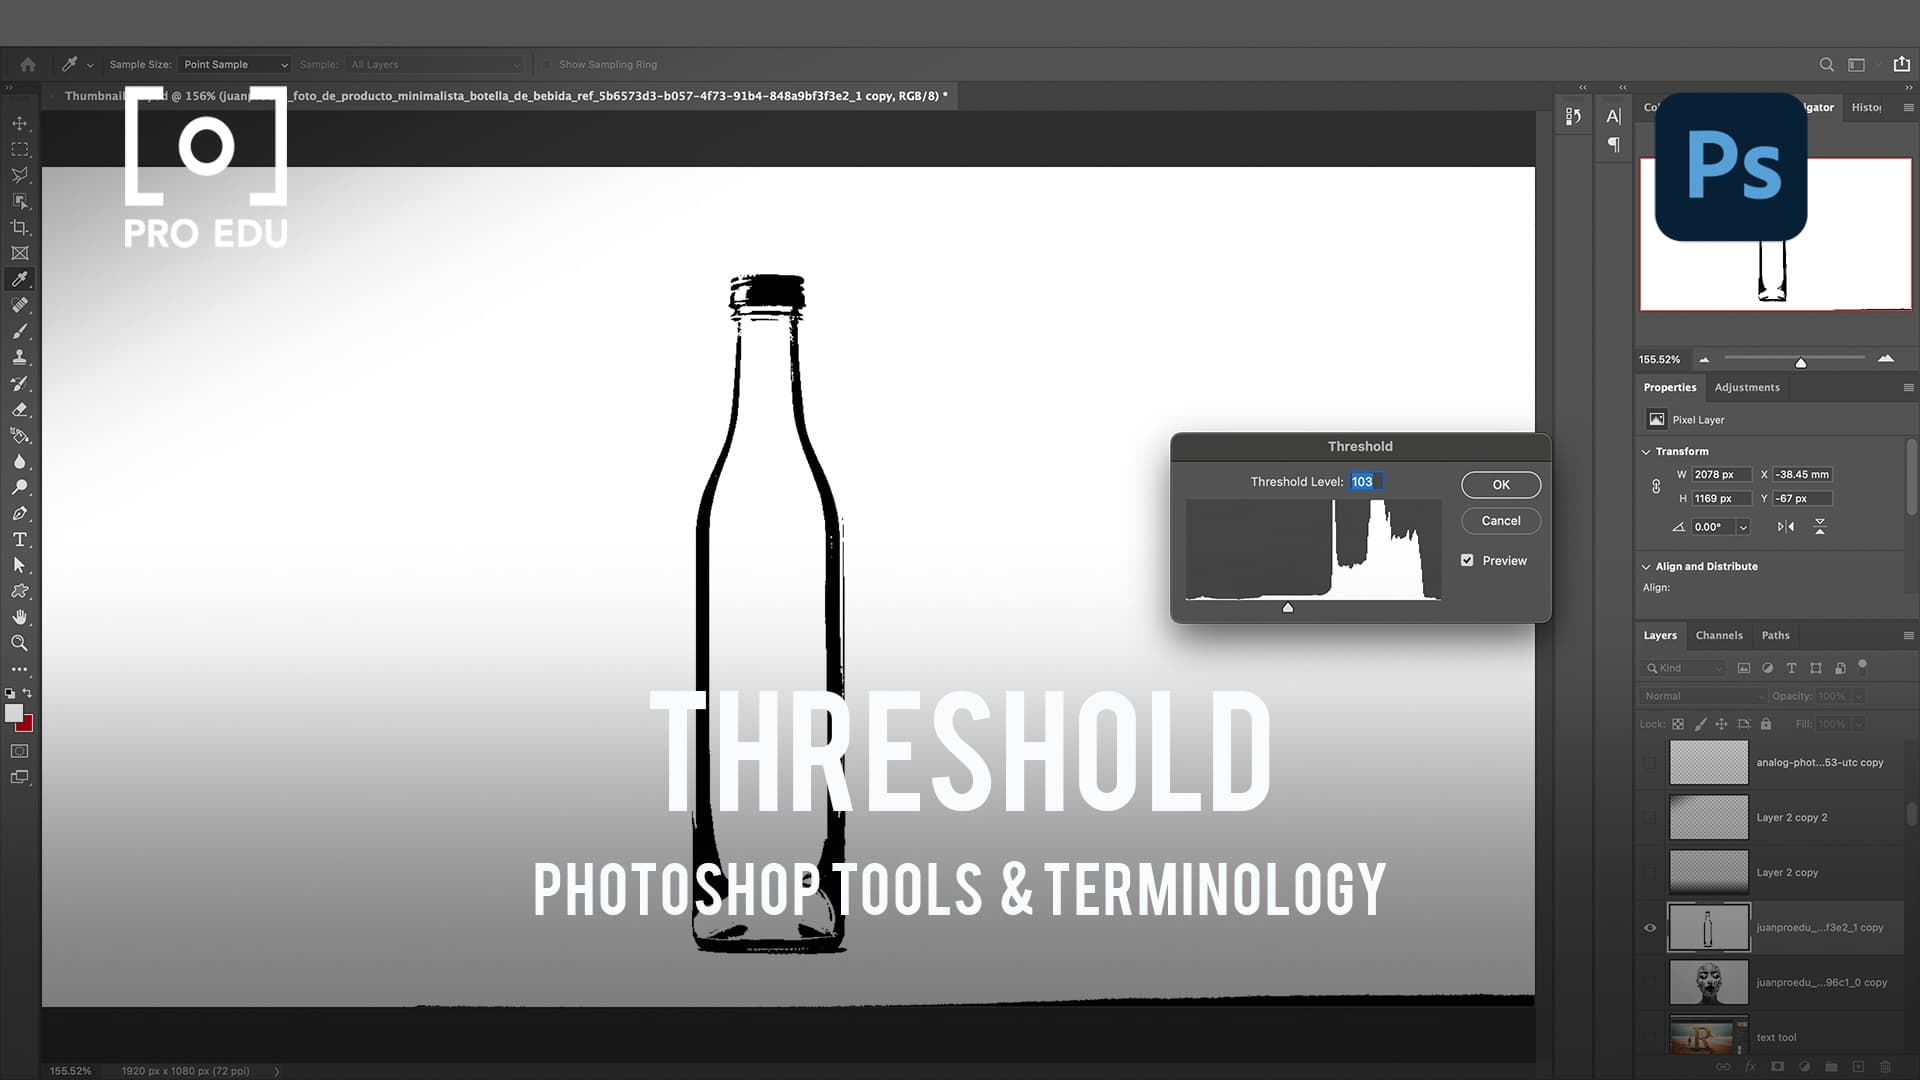Viewport: 1920px width, 1080px height.
Task: Click the Eyedropper tool
Action: [20, 278]
